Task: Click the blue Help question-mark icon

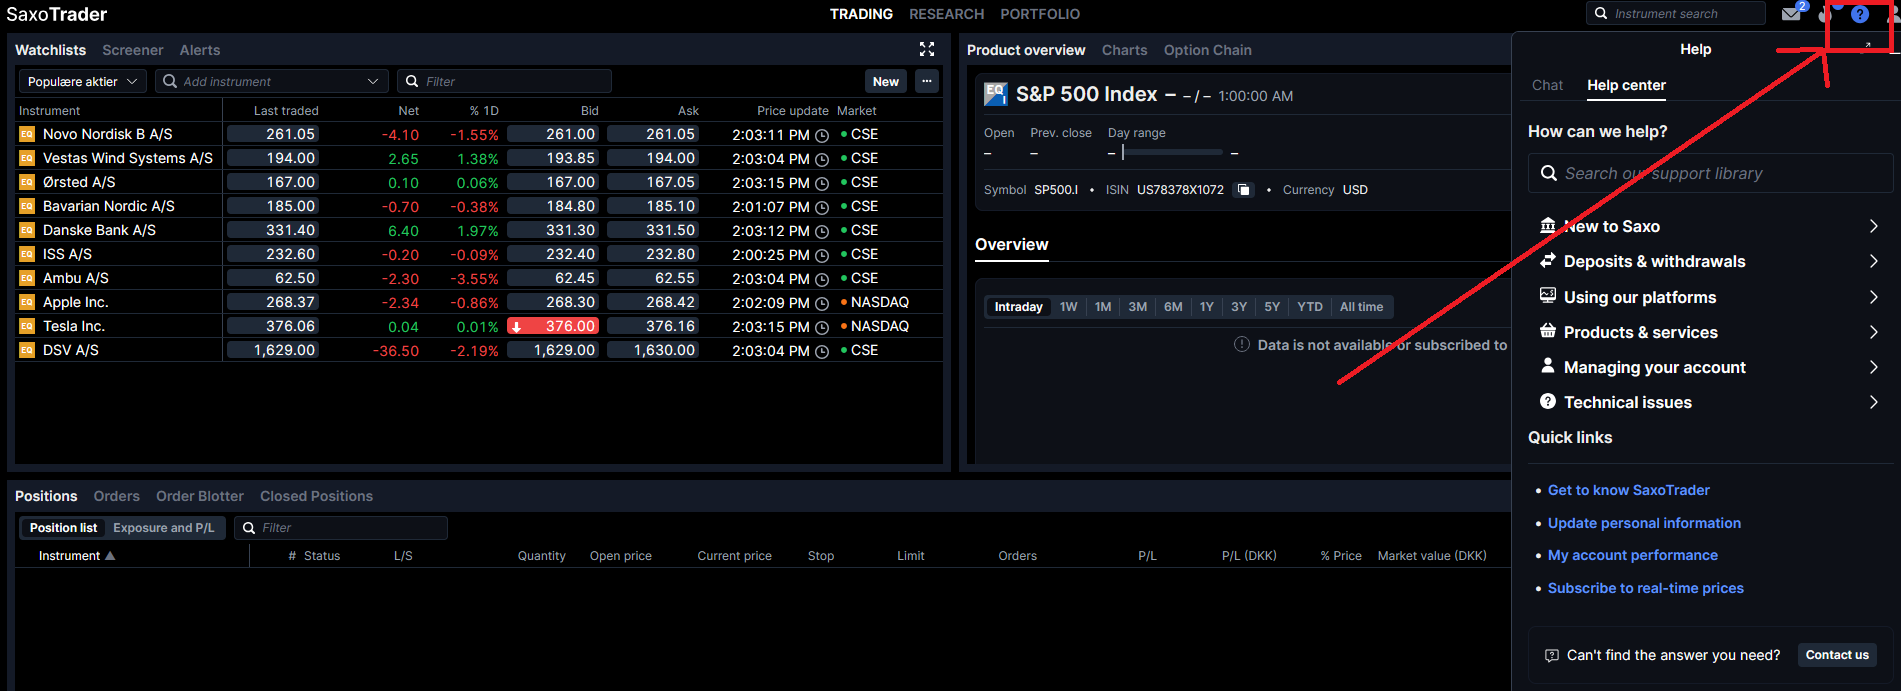Action: [1860, 14]
